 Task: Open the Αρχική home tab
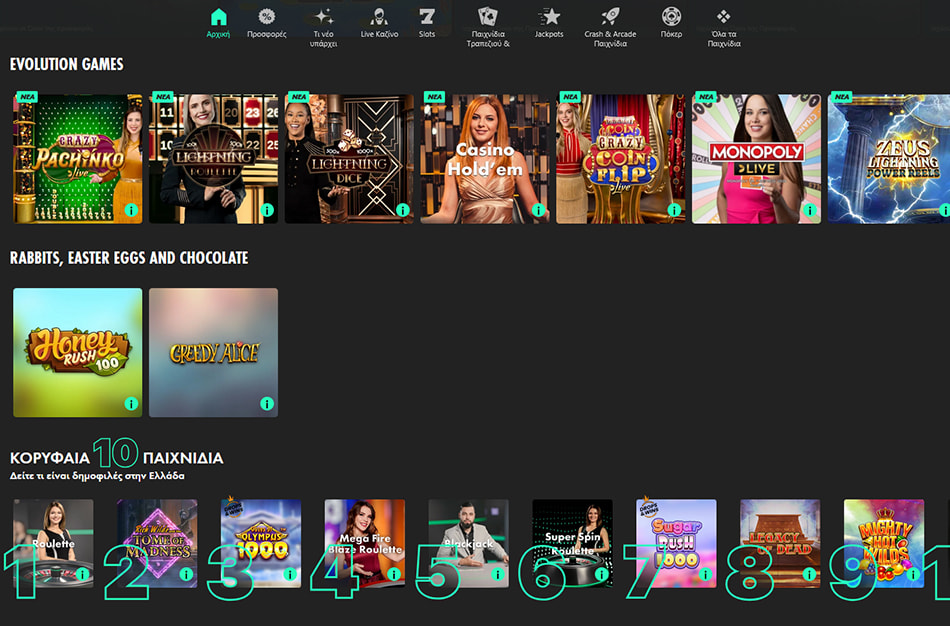pos(218,24)
